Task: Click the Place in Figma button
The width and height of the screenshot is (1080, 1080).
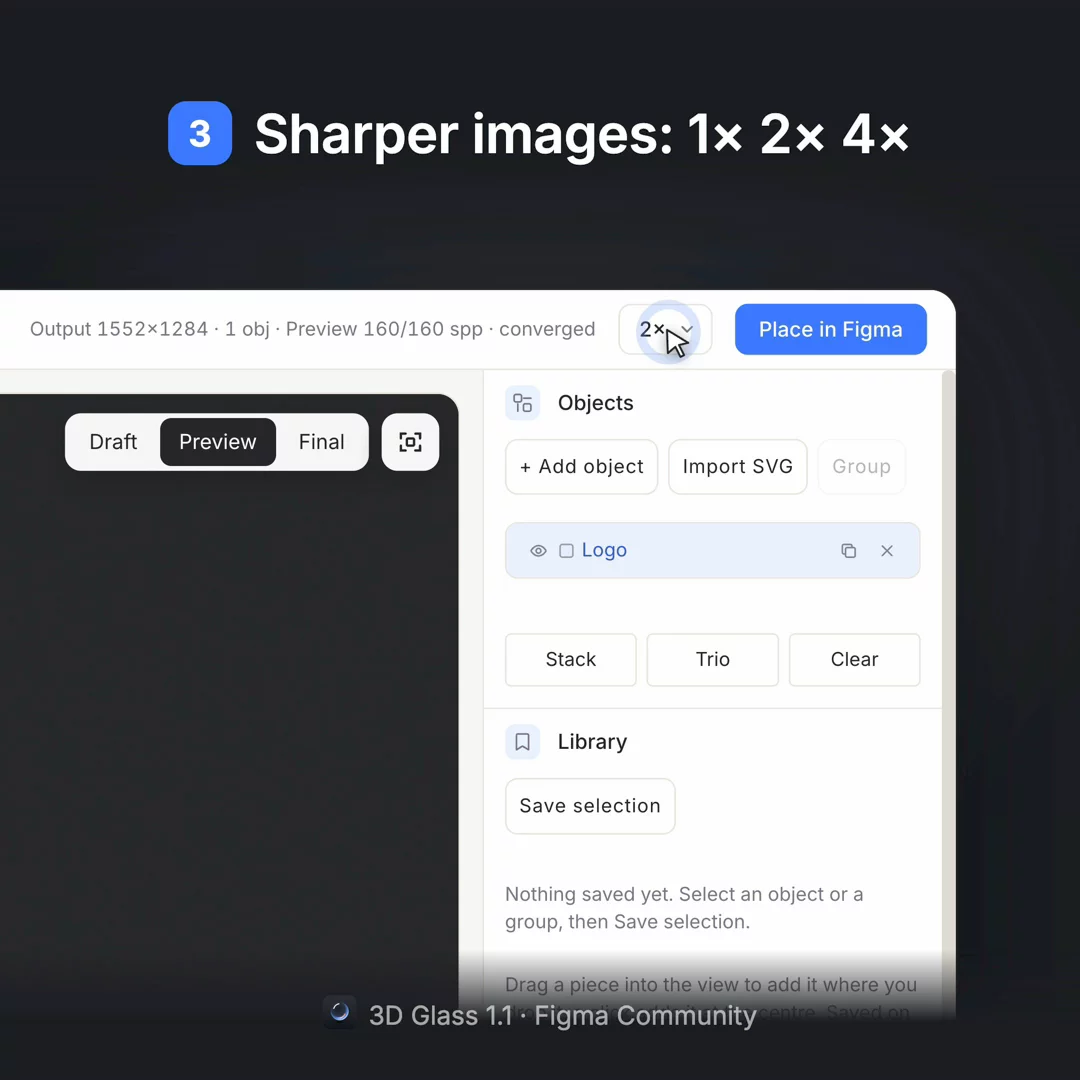Action: 830,329
